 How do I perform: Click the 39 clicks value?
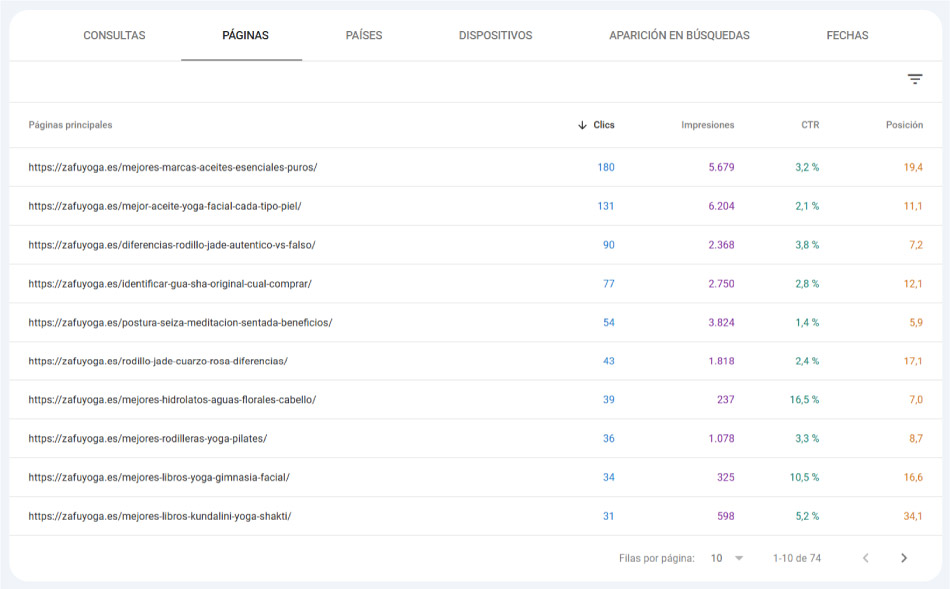[608, 400]
